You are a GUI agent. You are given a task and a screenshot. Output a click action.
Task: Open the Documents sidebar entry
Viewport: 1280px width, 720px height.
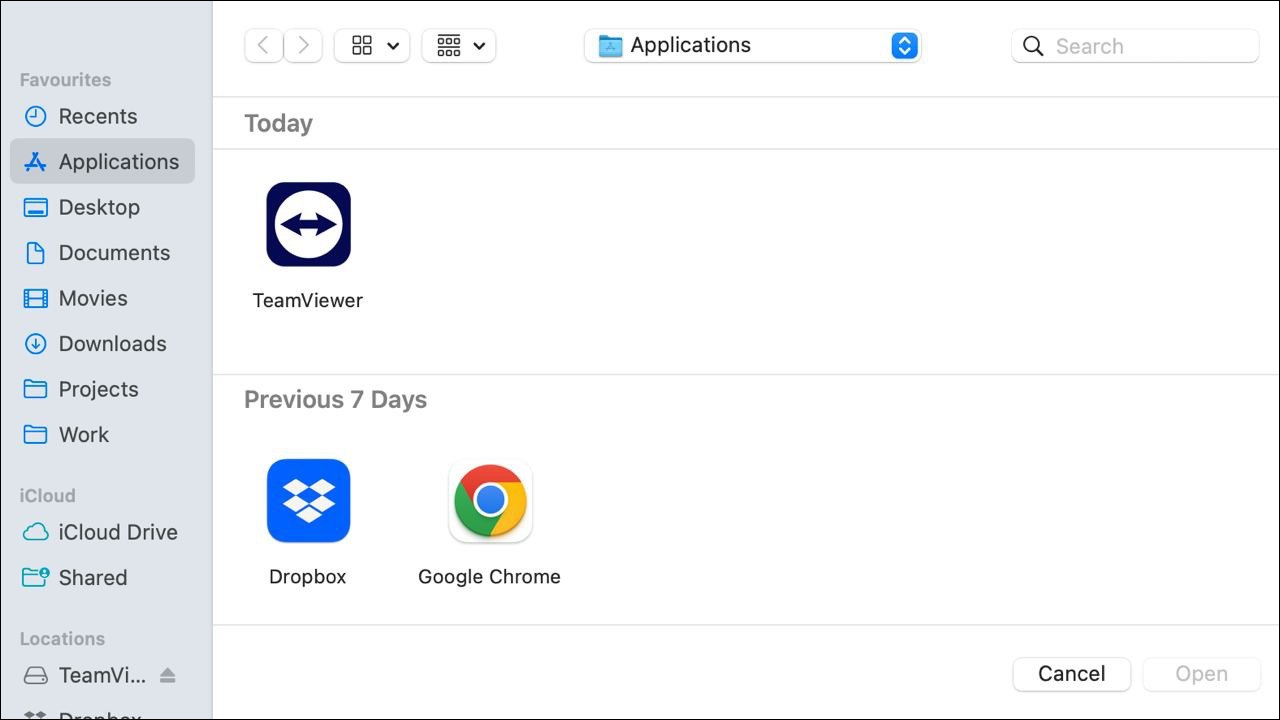click(115, 252)
